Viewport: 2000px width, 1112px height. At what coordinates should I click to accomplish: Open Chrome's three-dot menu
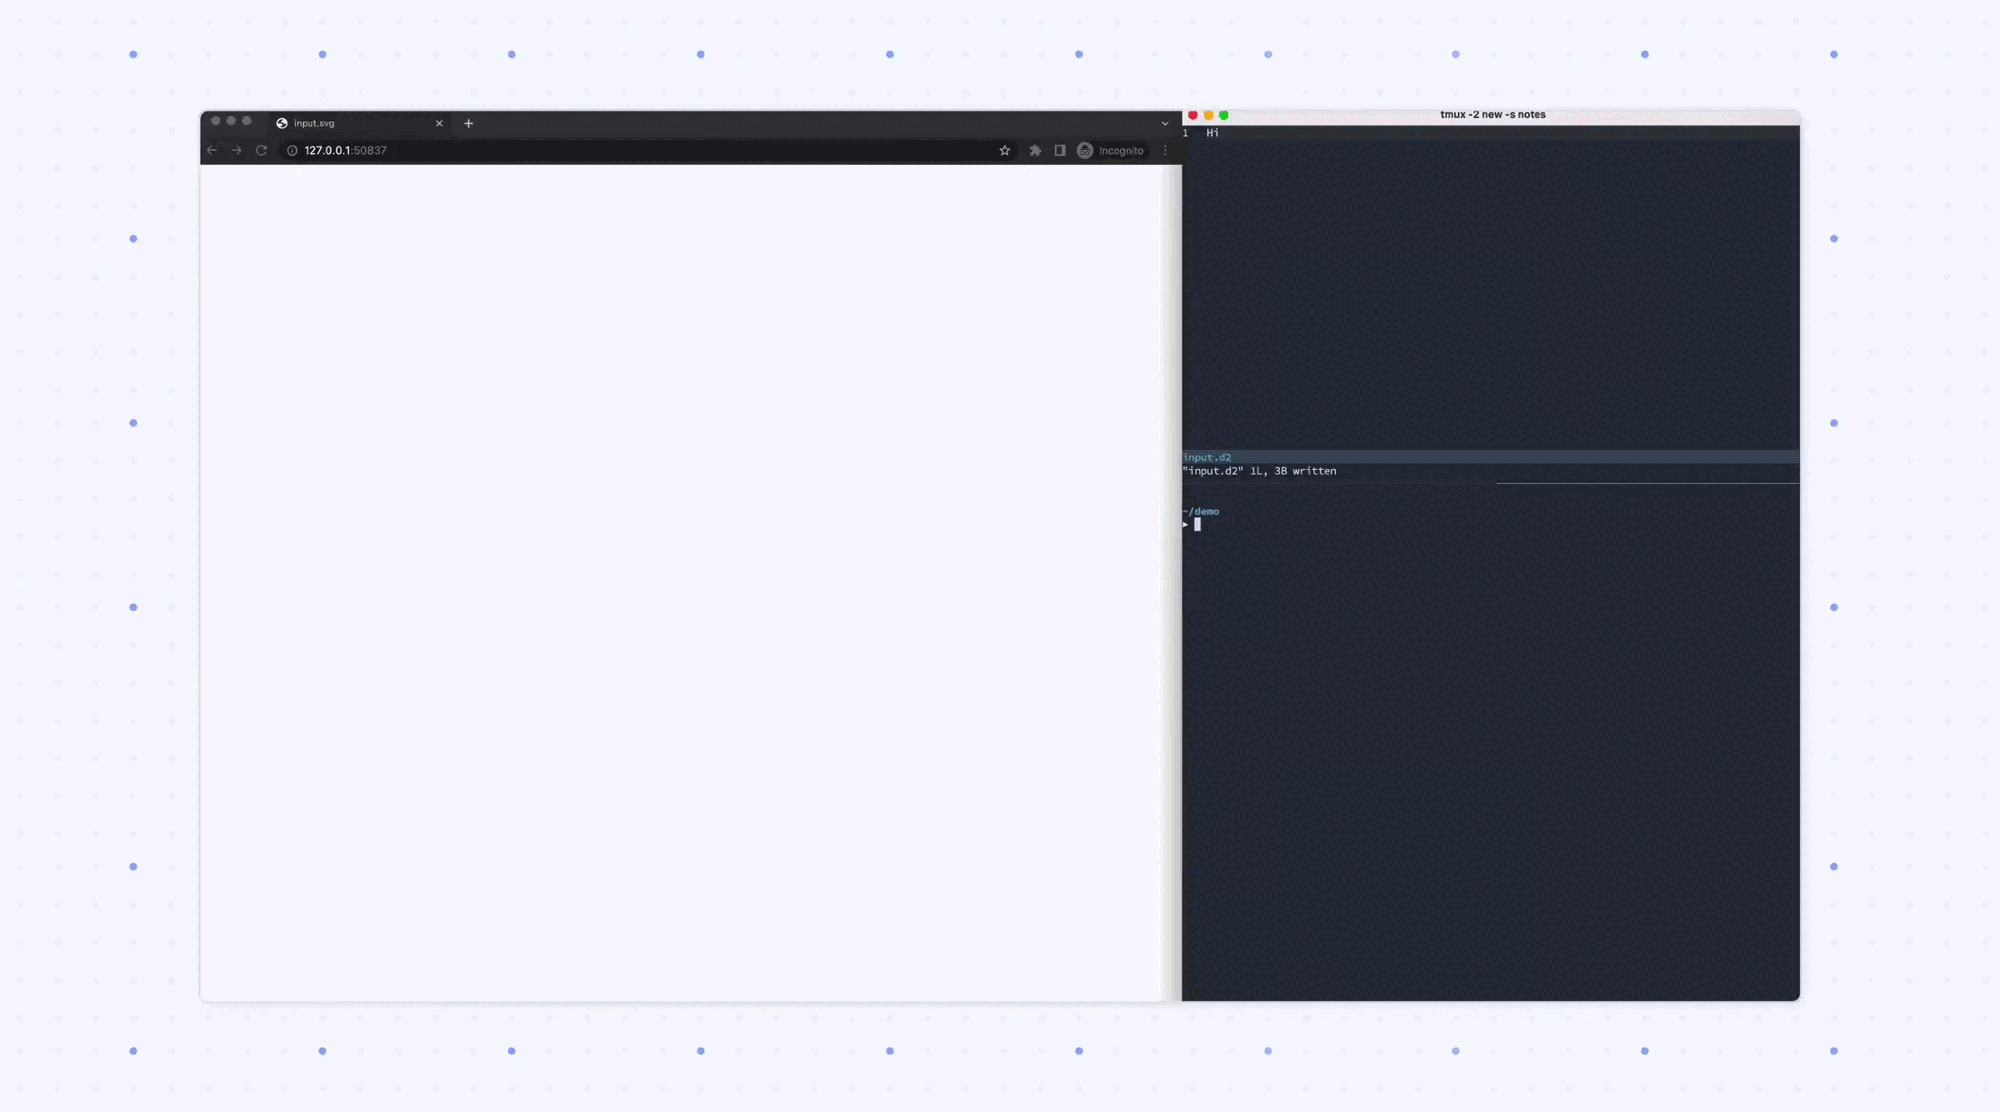1165,150
